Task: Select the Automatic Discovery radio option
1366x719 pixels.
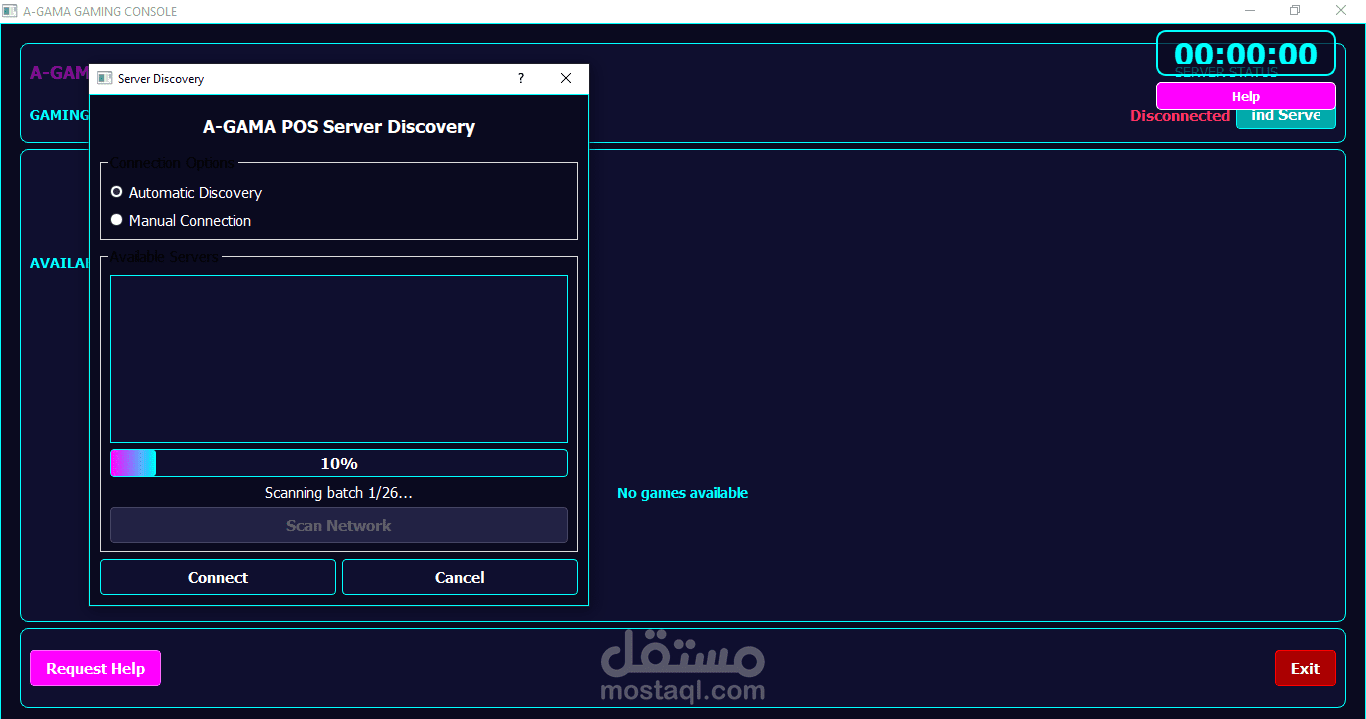Action: [x=186, y=192]
